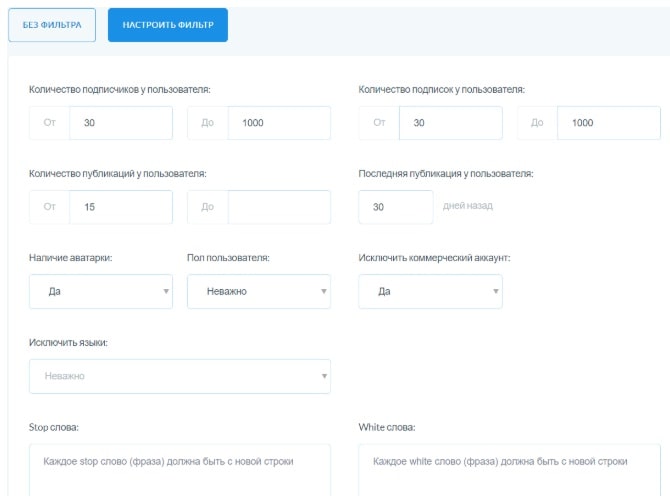
Task: Open 'Исключить коммерческий аккаунт' dropdown
Action: coord(430,292)
